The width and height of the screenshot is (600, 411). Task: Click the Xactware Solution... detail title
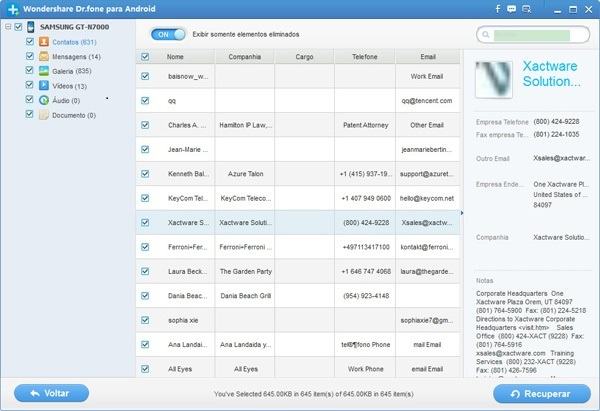click(x=551, y=74)
